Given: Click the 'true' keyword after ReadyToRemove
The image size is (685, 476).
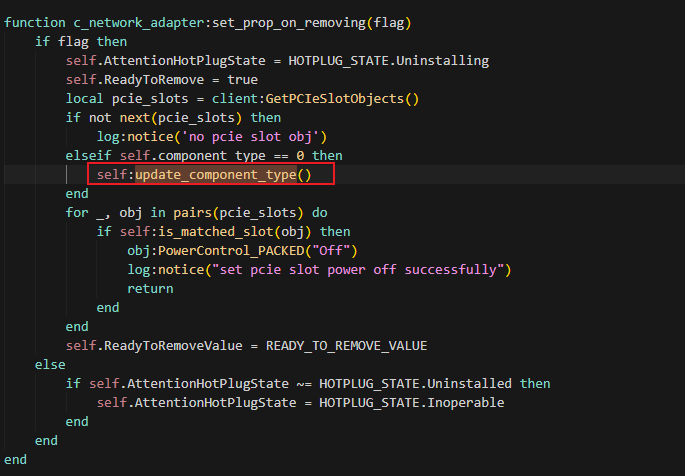Looking at the screenshot, I should [x=242, y=79].
